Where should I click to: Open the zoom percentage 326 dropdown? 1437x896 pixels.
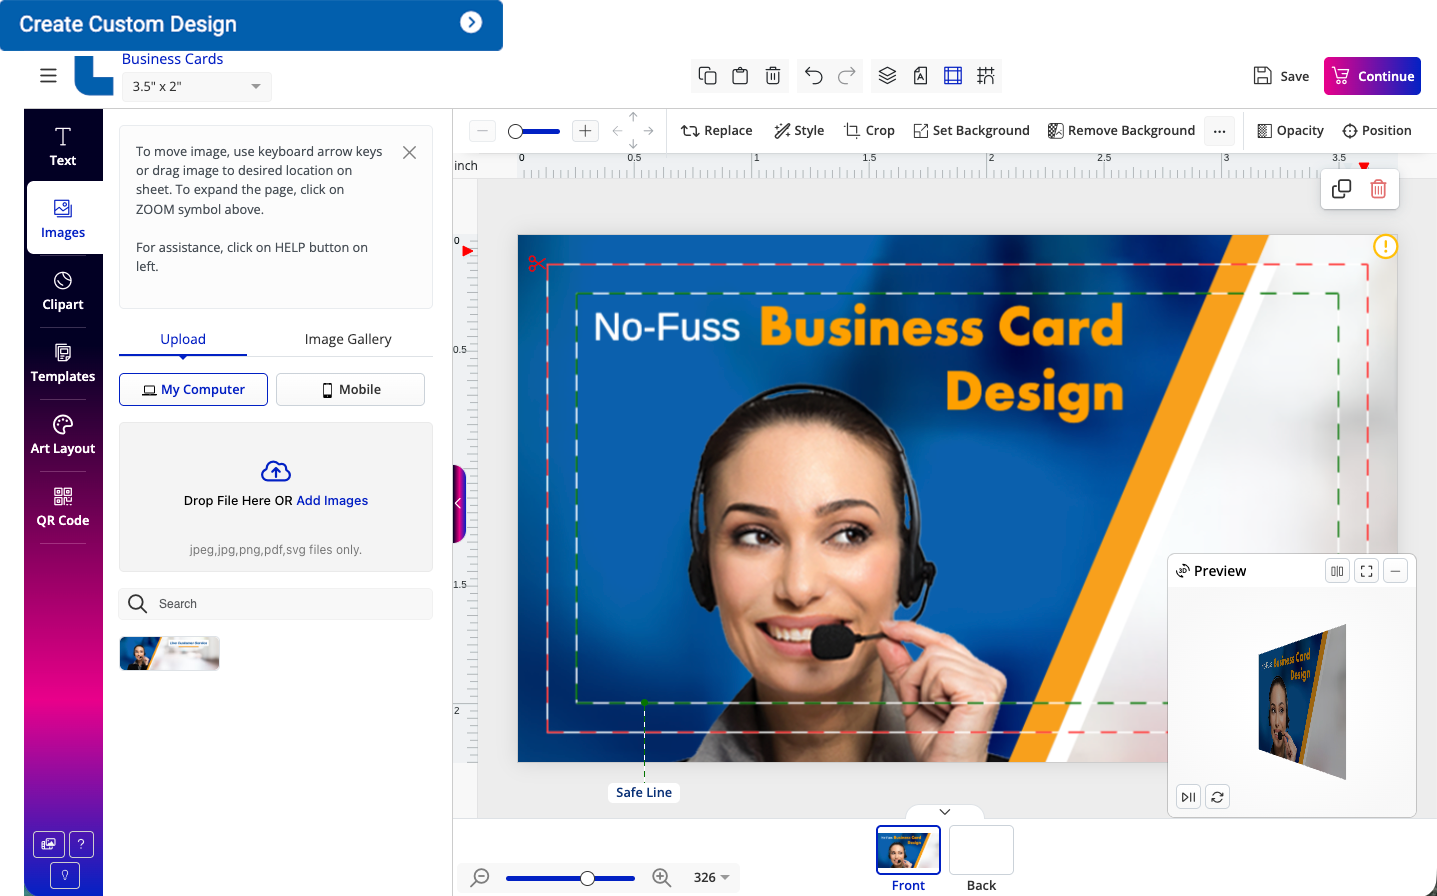click(712, 877)
